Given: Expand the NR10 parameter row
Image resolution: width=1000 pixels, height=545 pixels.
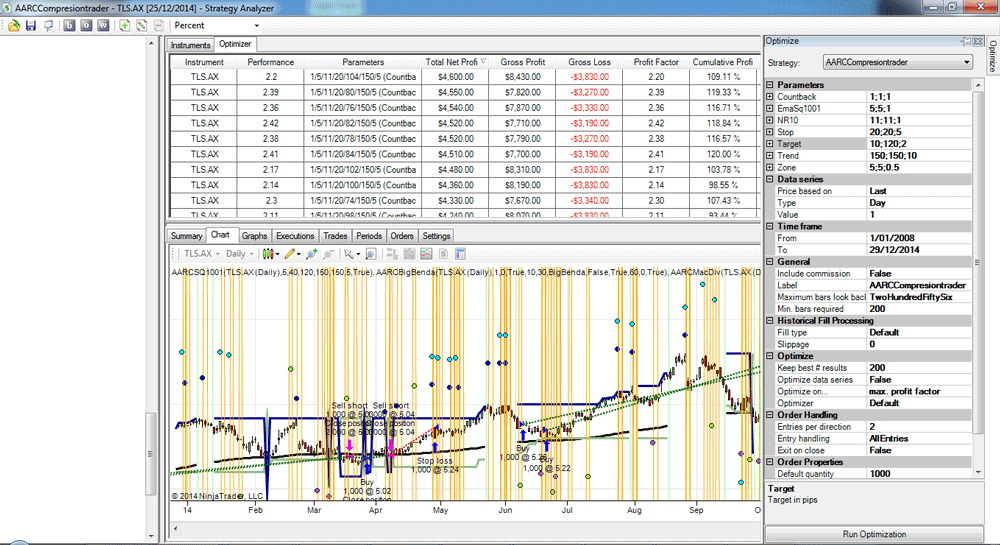Looking at the screenshot, I should (x=769, y=120).
